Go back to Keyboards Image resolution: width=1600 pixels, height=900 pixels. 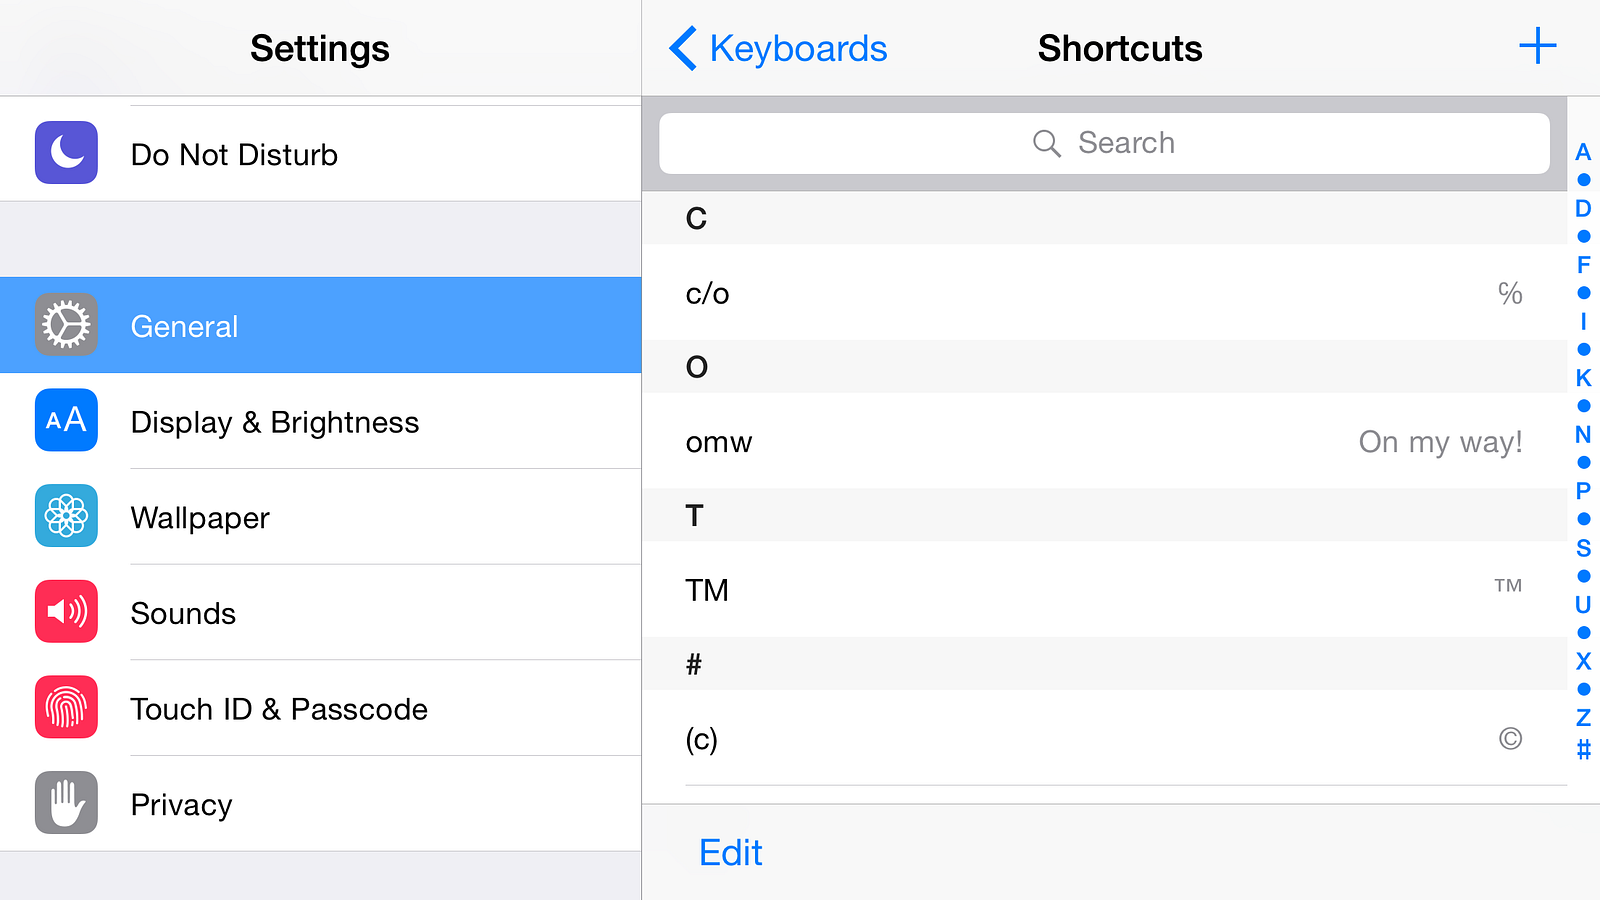click(778, 48)
